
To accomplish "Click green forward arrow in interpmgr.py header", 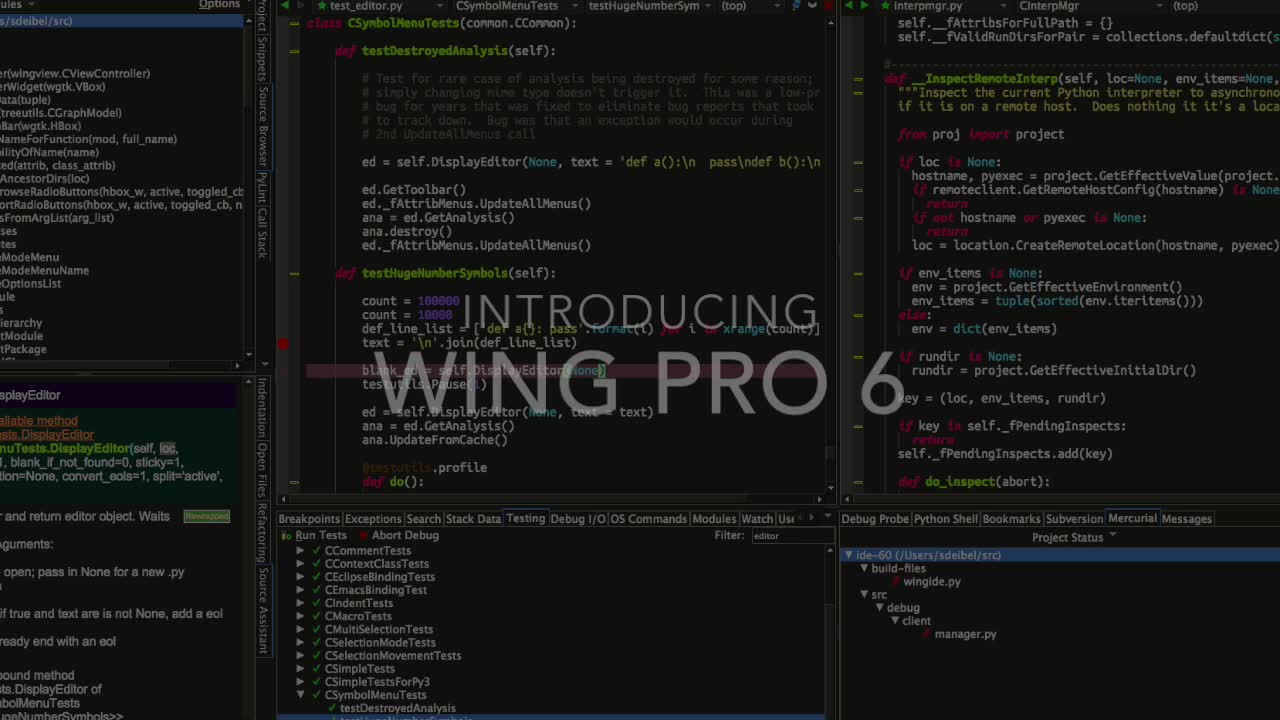I will click(x=865, y=6).
